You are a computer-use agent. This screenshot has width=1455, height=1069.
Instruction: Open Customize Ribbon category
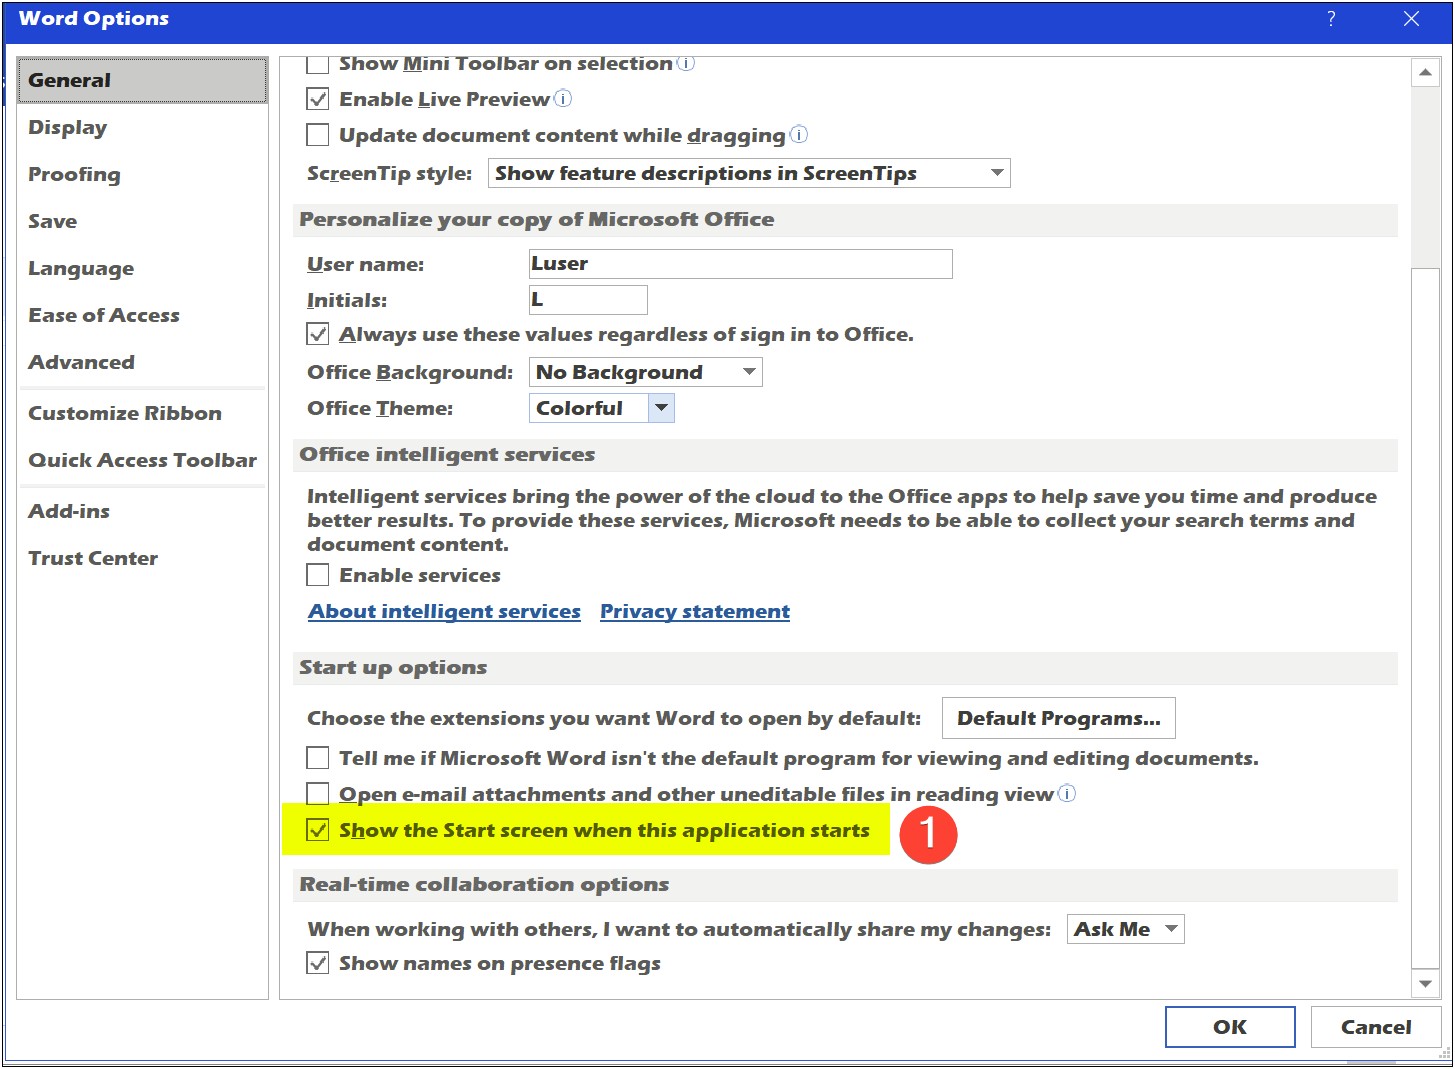(x=143, y=413)
